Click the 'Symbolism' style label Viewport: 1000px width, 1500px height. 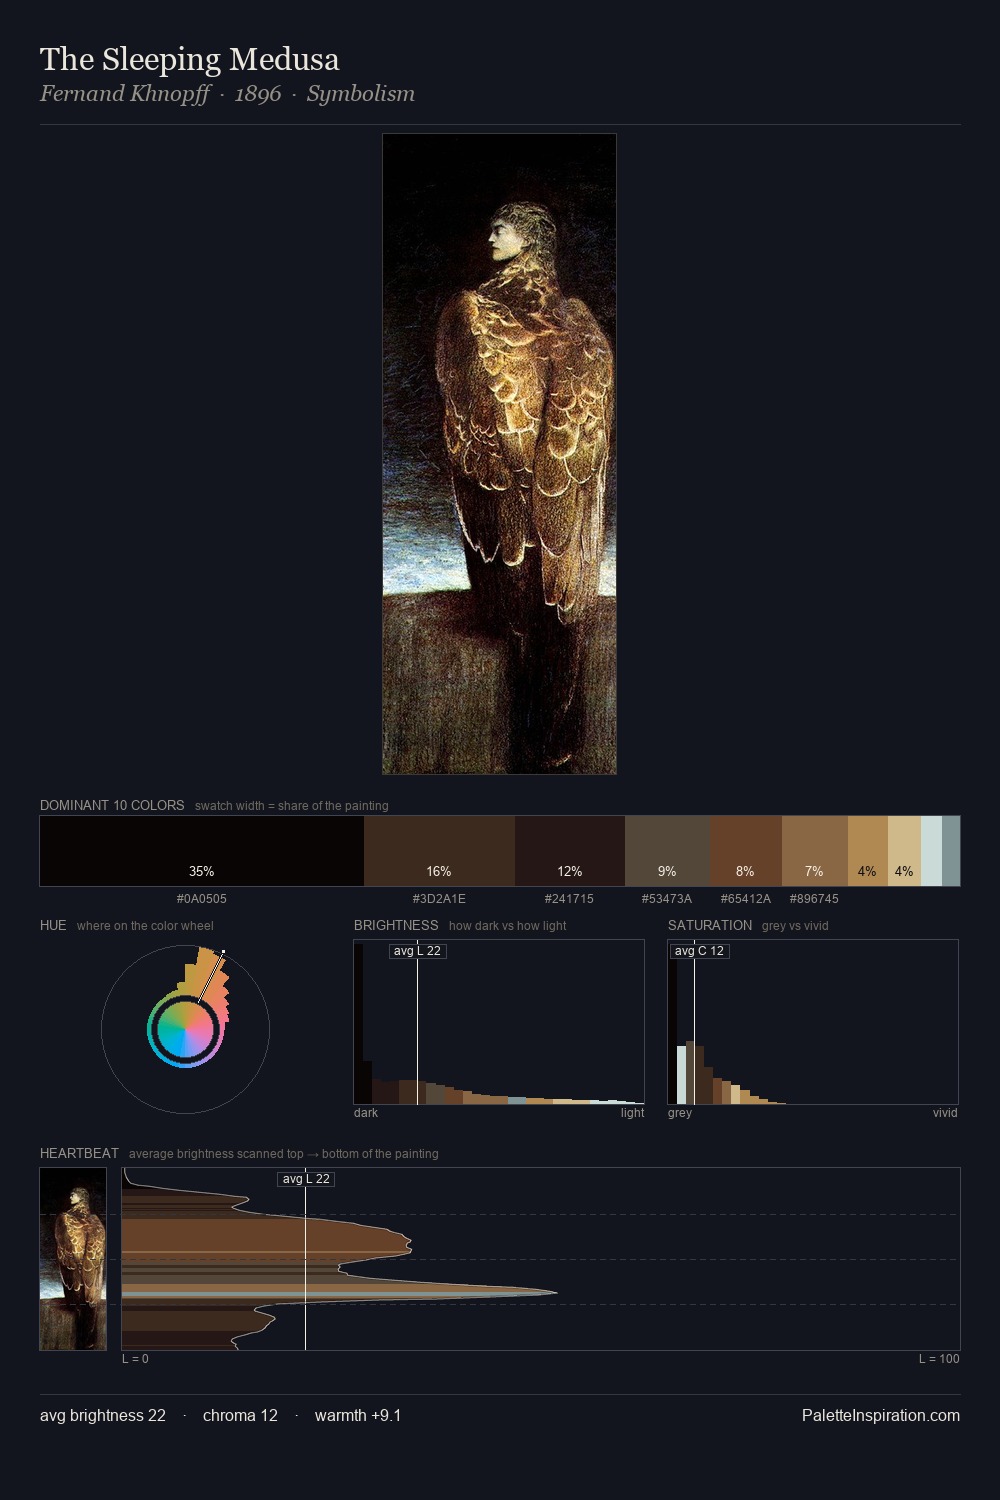coord(360,94)
